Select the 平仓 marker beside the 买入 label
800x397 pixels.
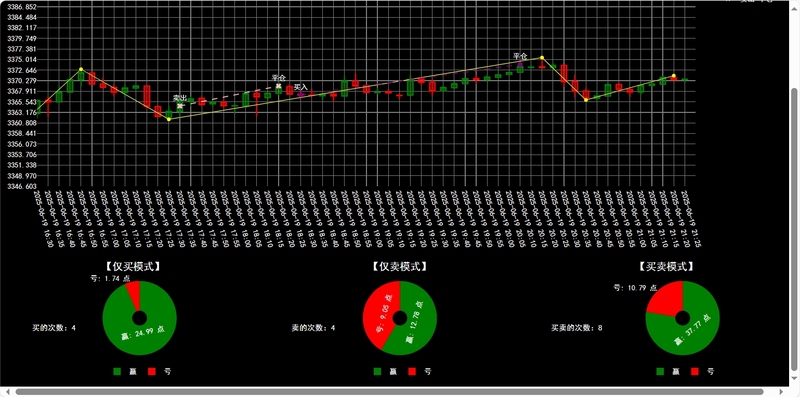coord(279,85)
